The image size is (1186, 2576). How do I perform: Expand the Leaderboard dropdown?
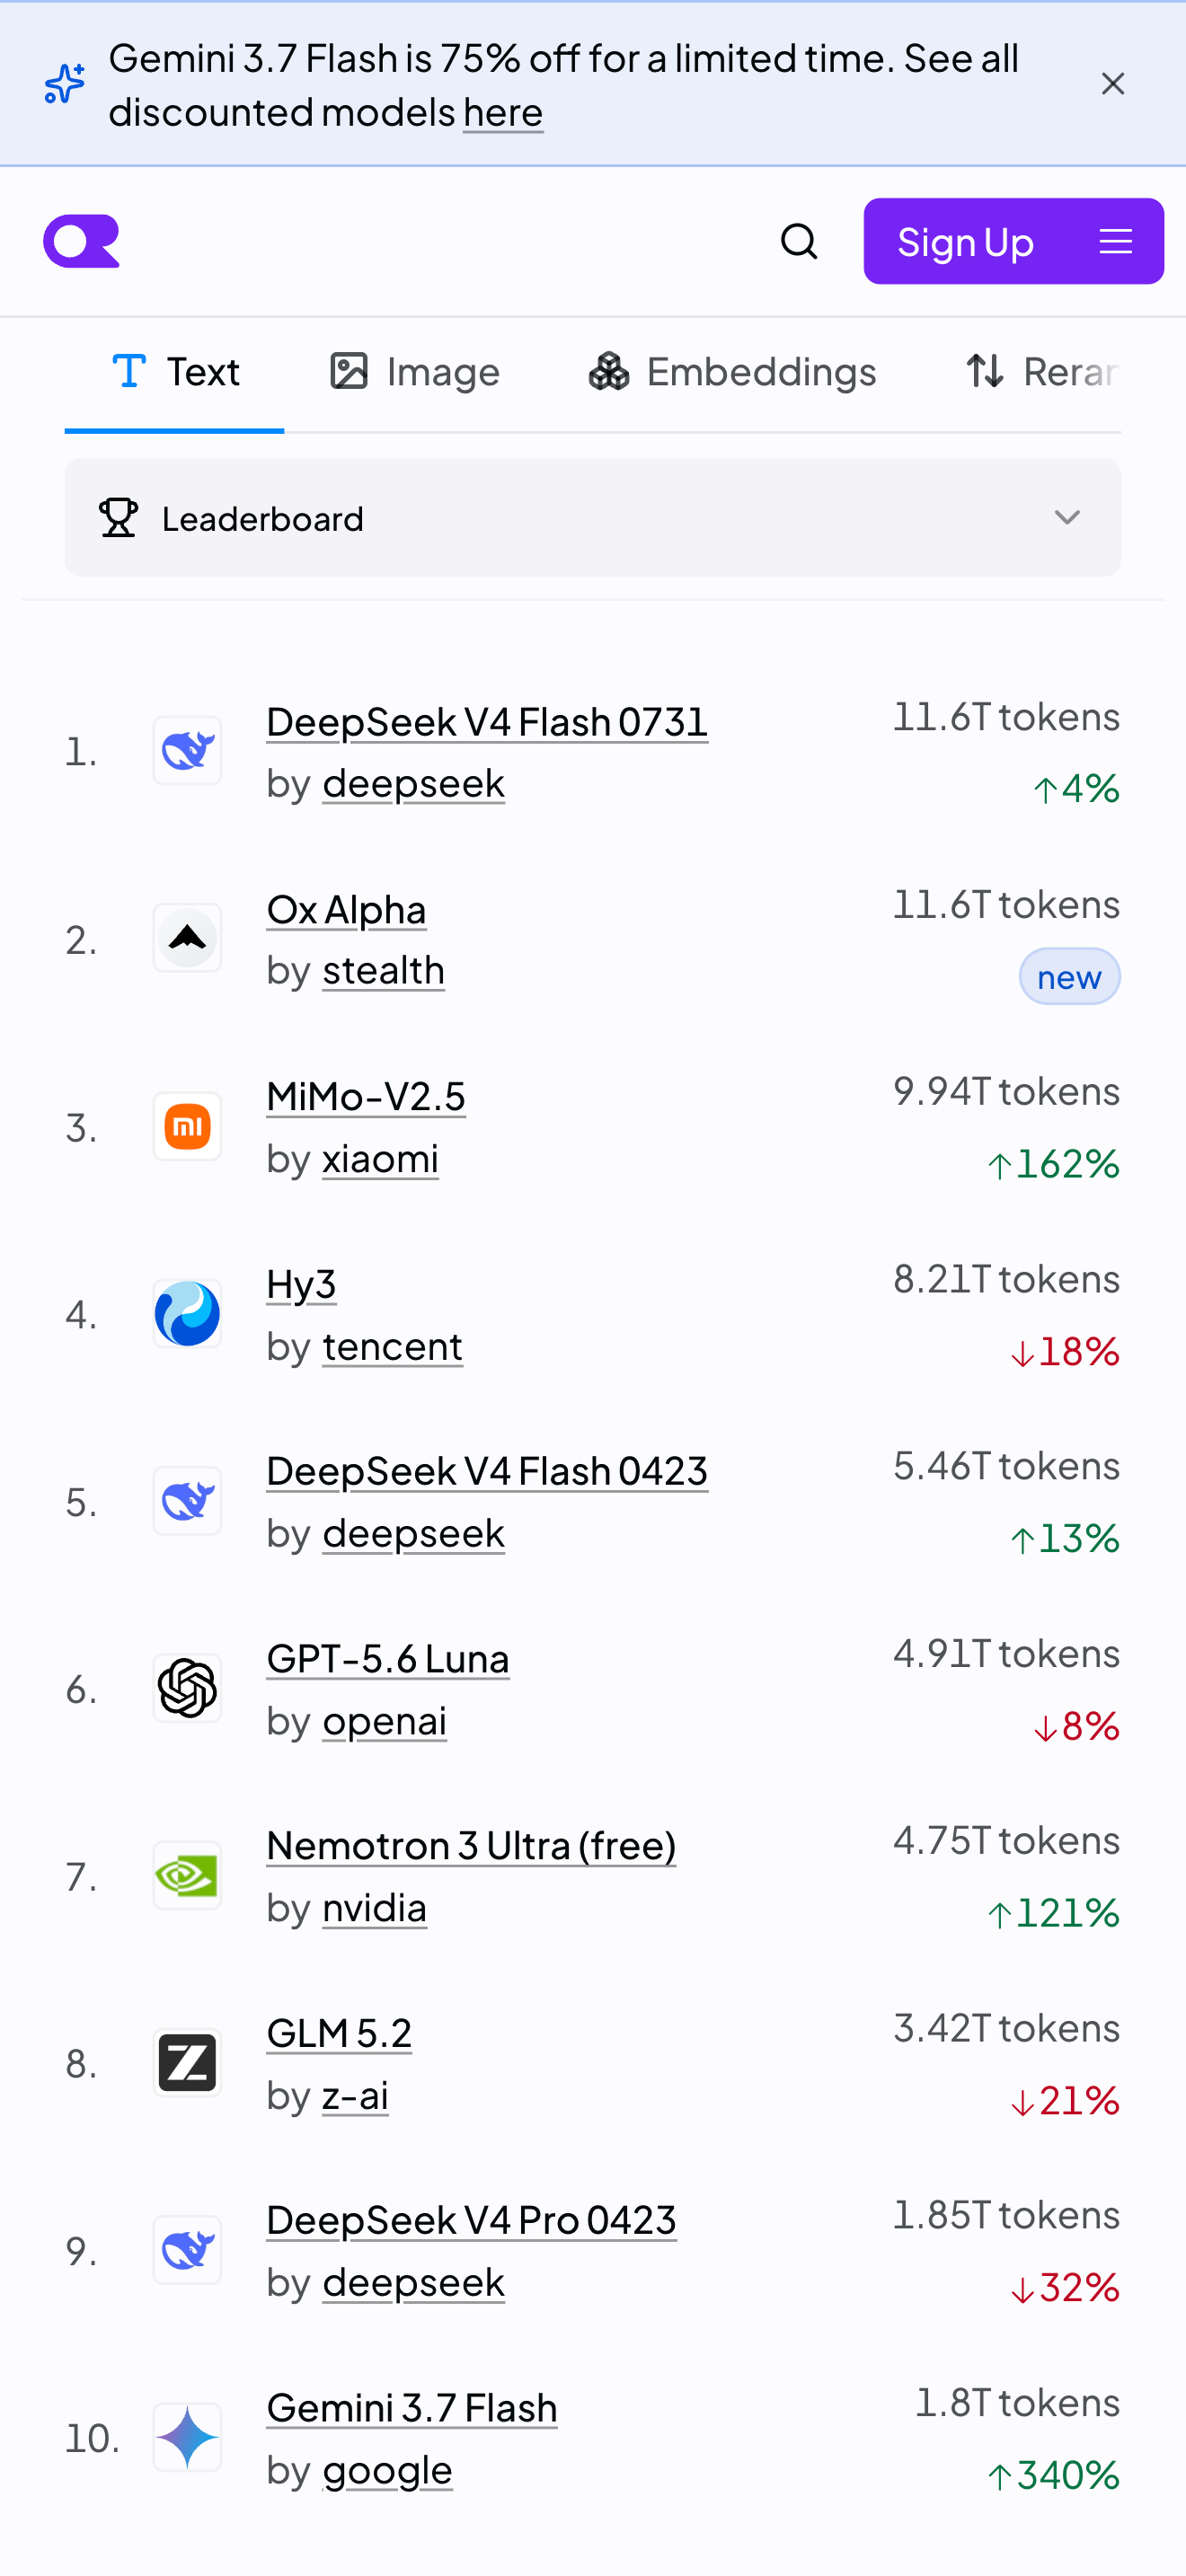coord(593,517)
